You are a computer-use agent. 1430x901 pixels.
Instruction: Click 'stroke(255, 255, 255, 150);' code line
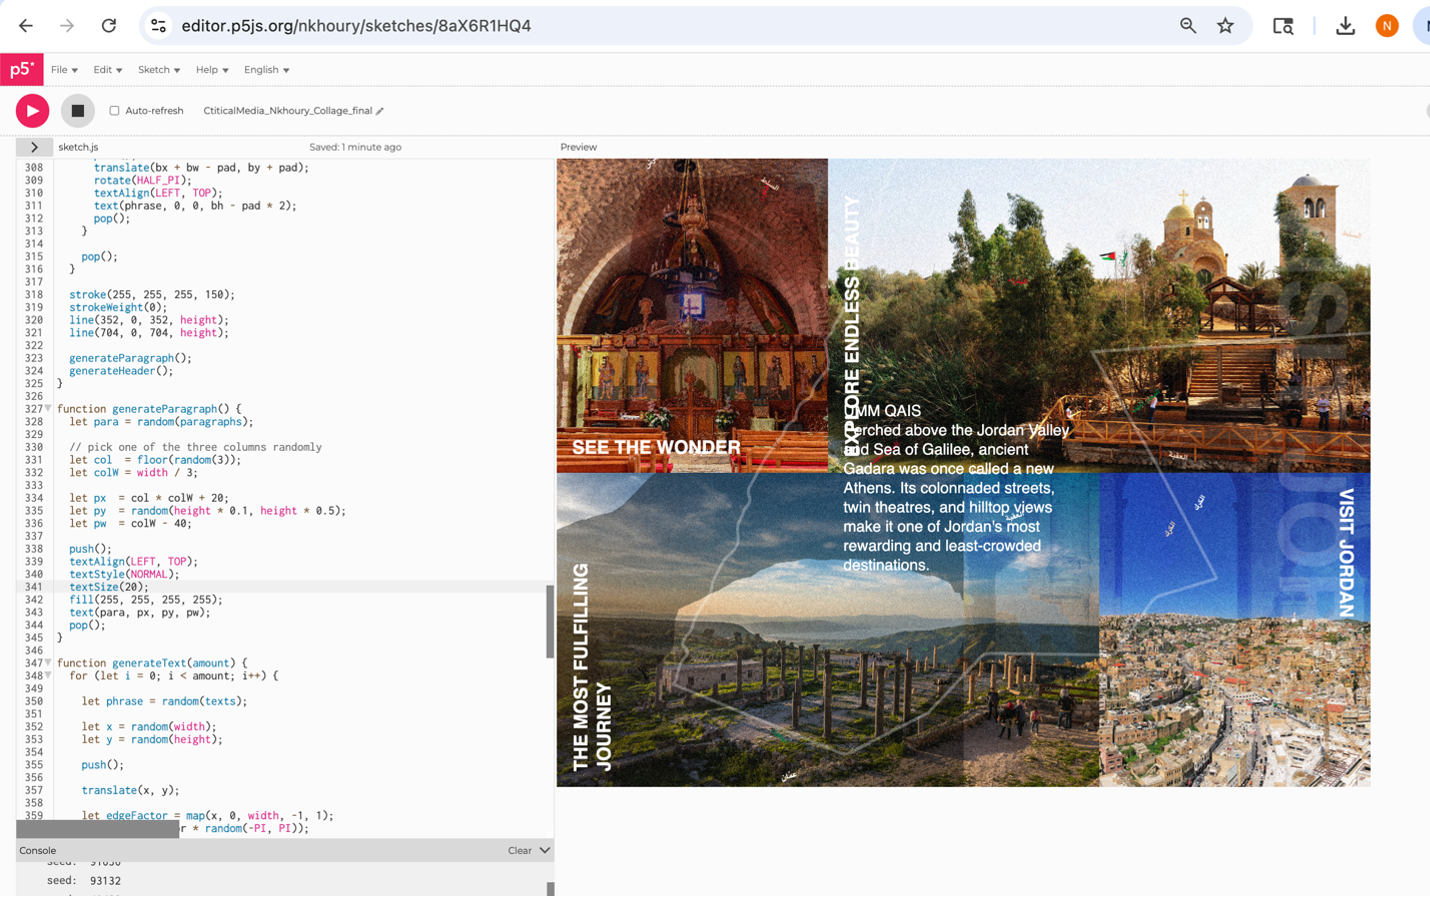coord(152,295)
